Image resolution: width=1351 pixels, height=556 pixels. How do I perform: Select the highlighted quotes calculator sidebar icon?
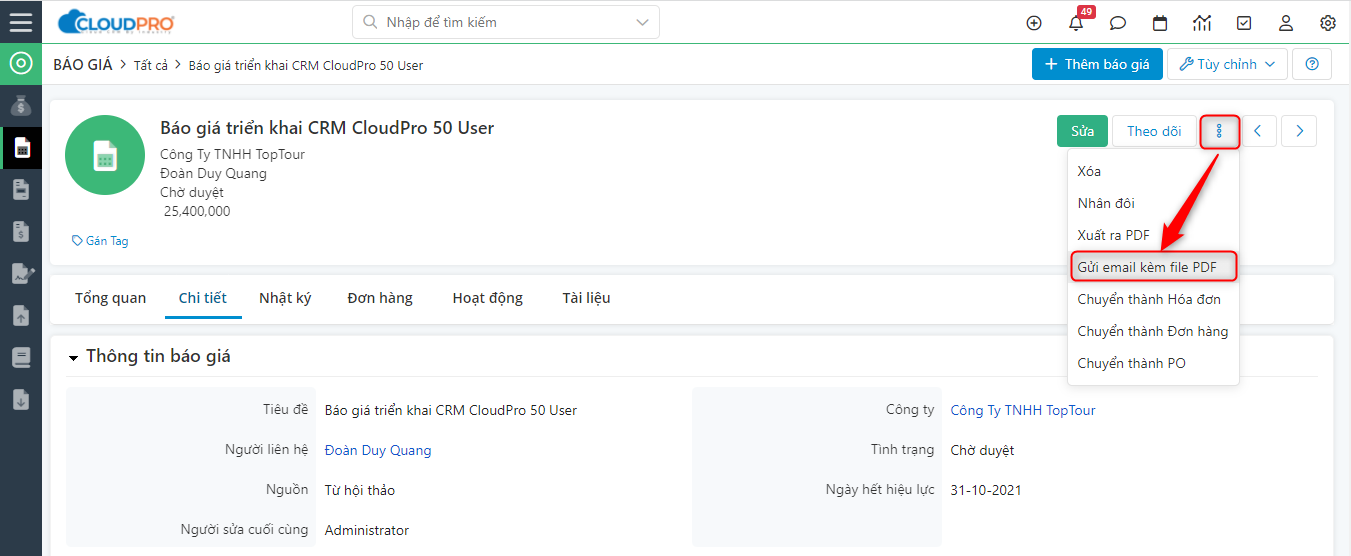[21, 148]
